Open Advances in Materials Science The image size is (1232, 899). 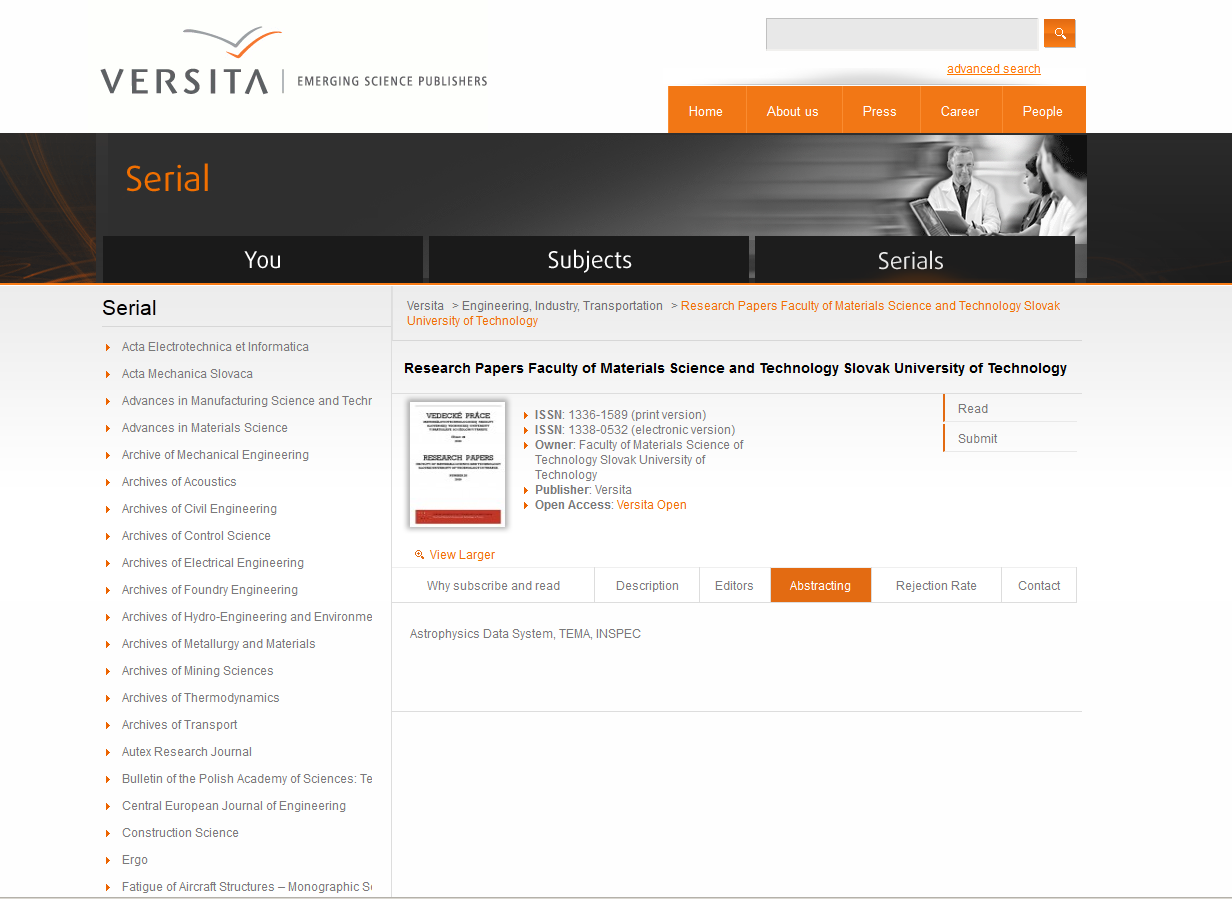[205, 428]
